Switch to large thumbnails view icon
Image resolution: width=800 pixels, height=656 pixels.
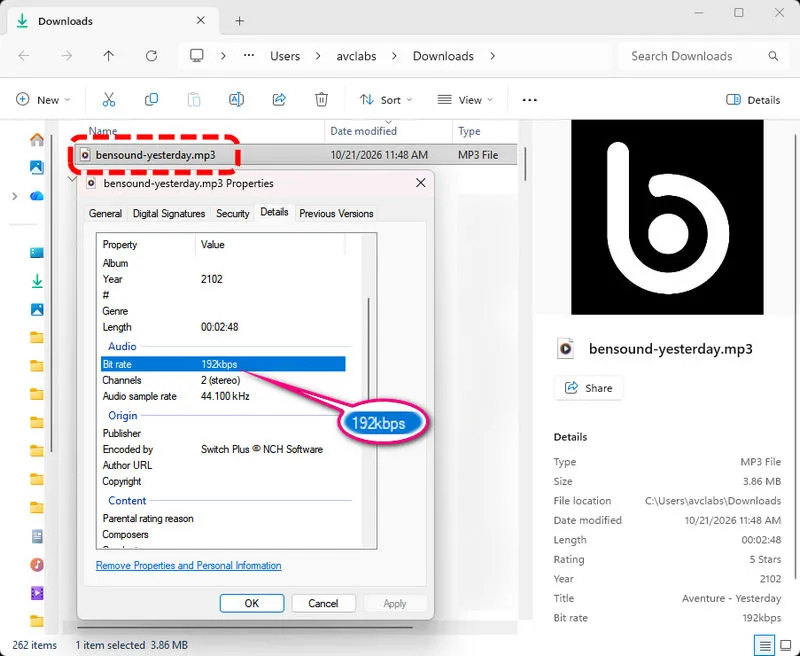pos(786,645)
